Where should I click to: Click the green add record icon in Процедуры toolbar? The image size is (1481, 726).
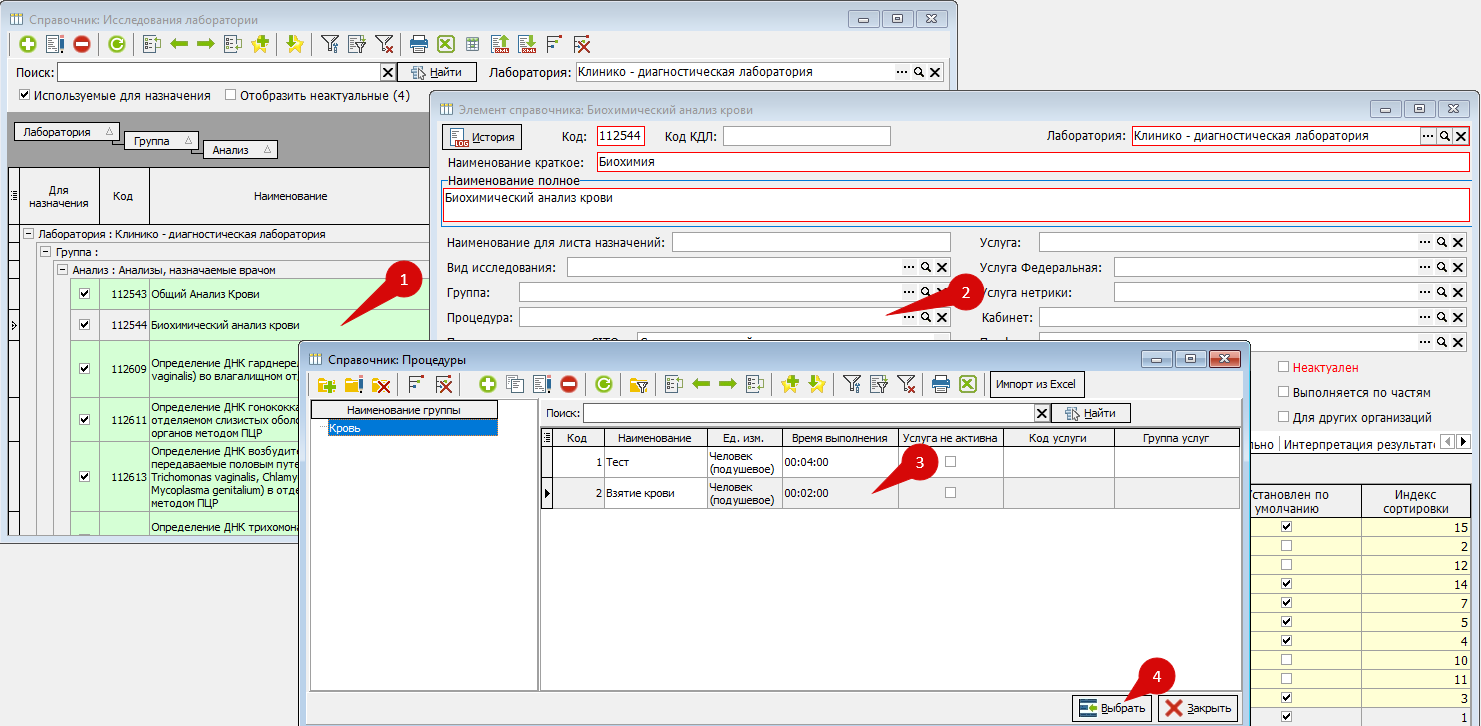pyautogui.click(x=487, y=384)
